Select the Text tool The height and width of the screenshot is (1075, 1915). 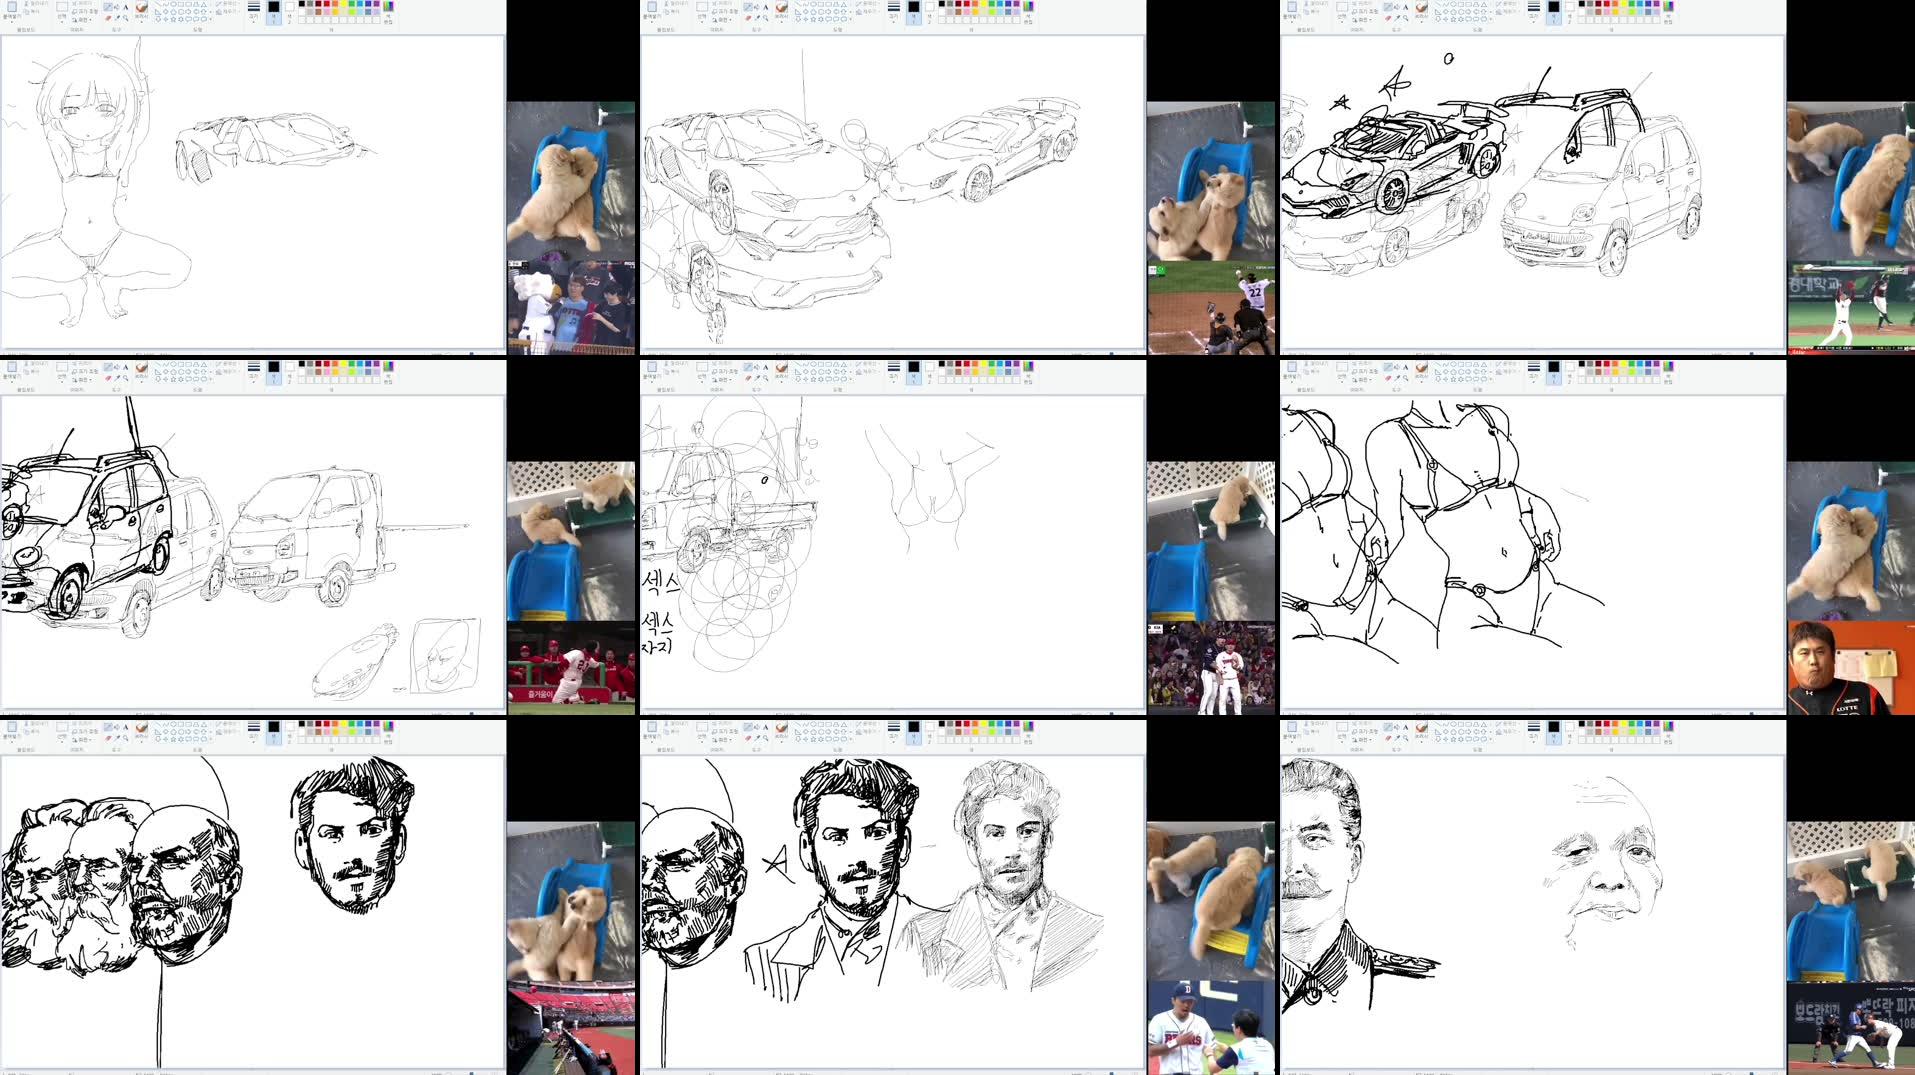click(x=126, y=7)
